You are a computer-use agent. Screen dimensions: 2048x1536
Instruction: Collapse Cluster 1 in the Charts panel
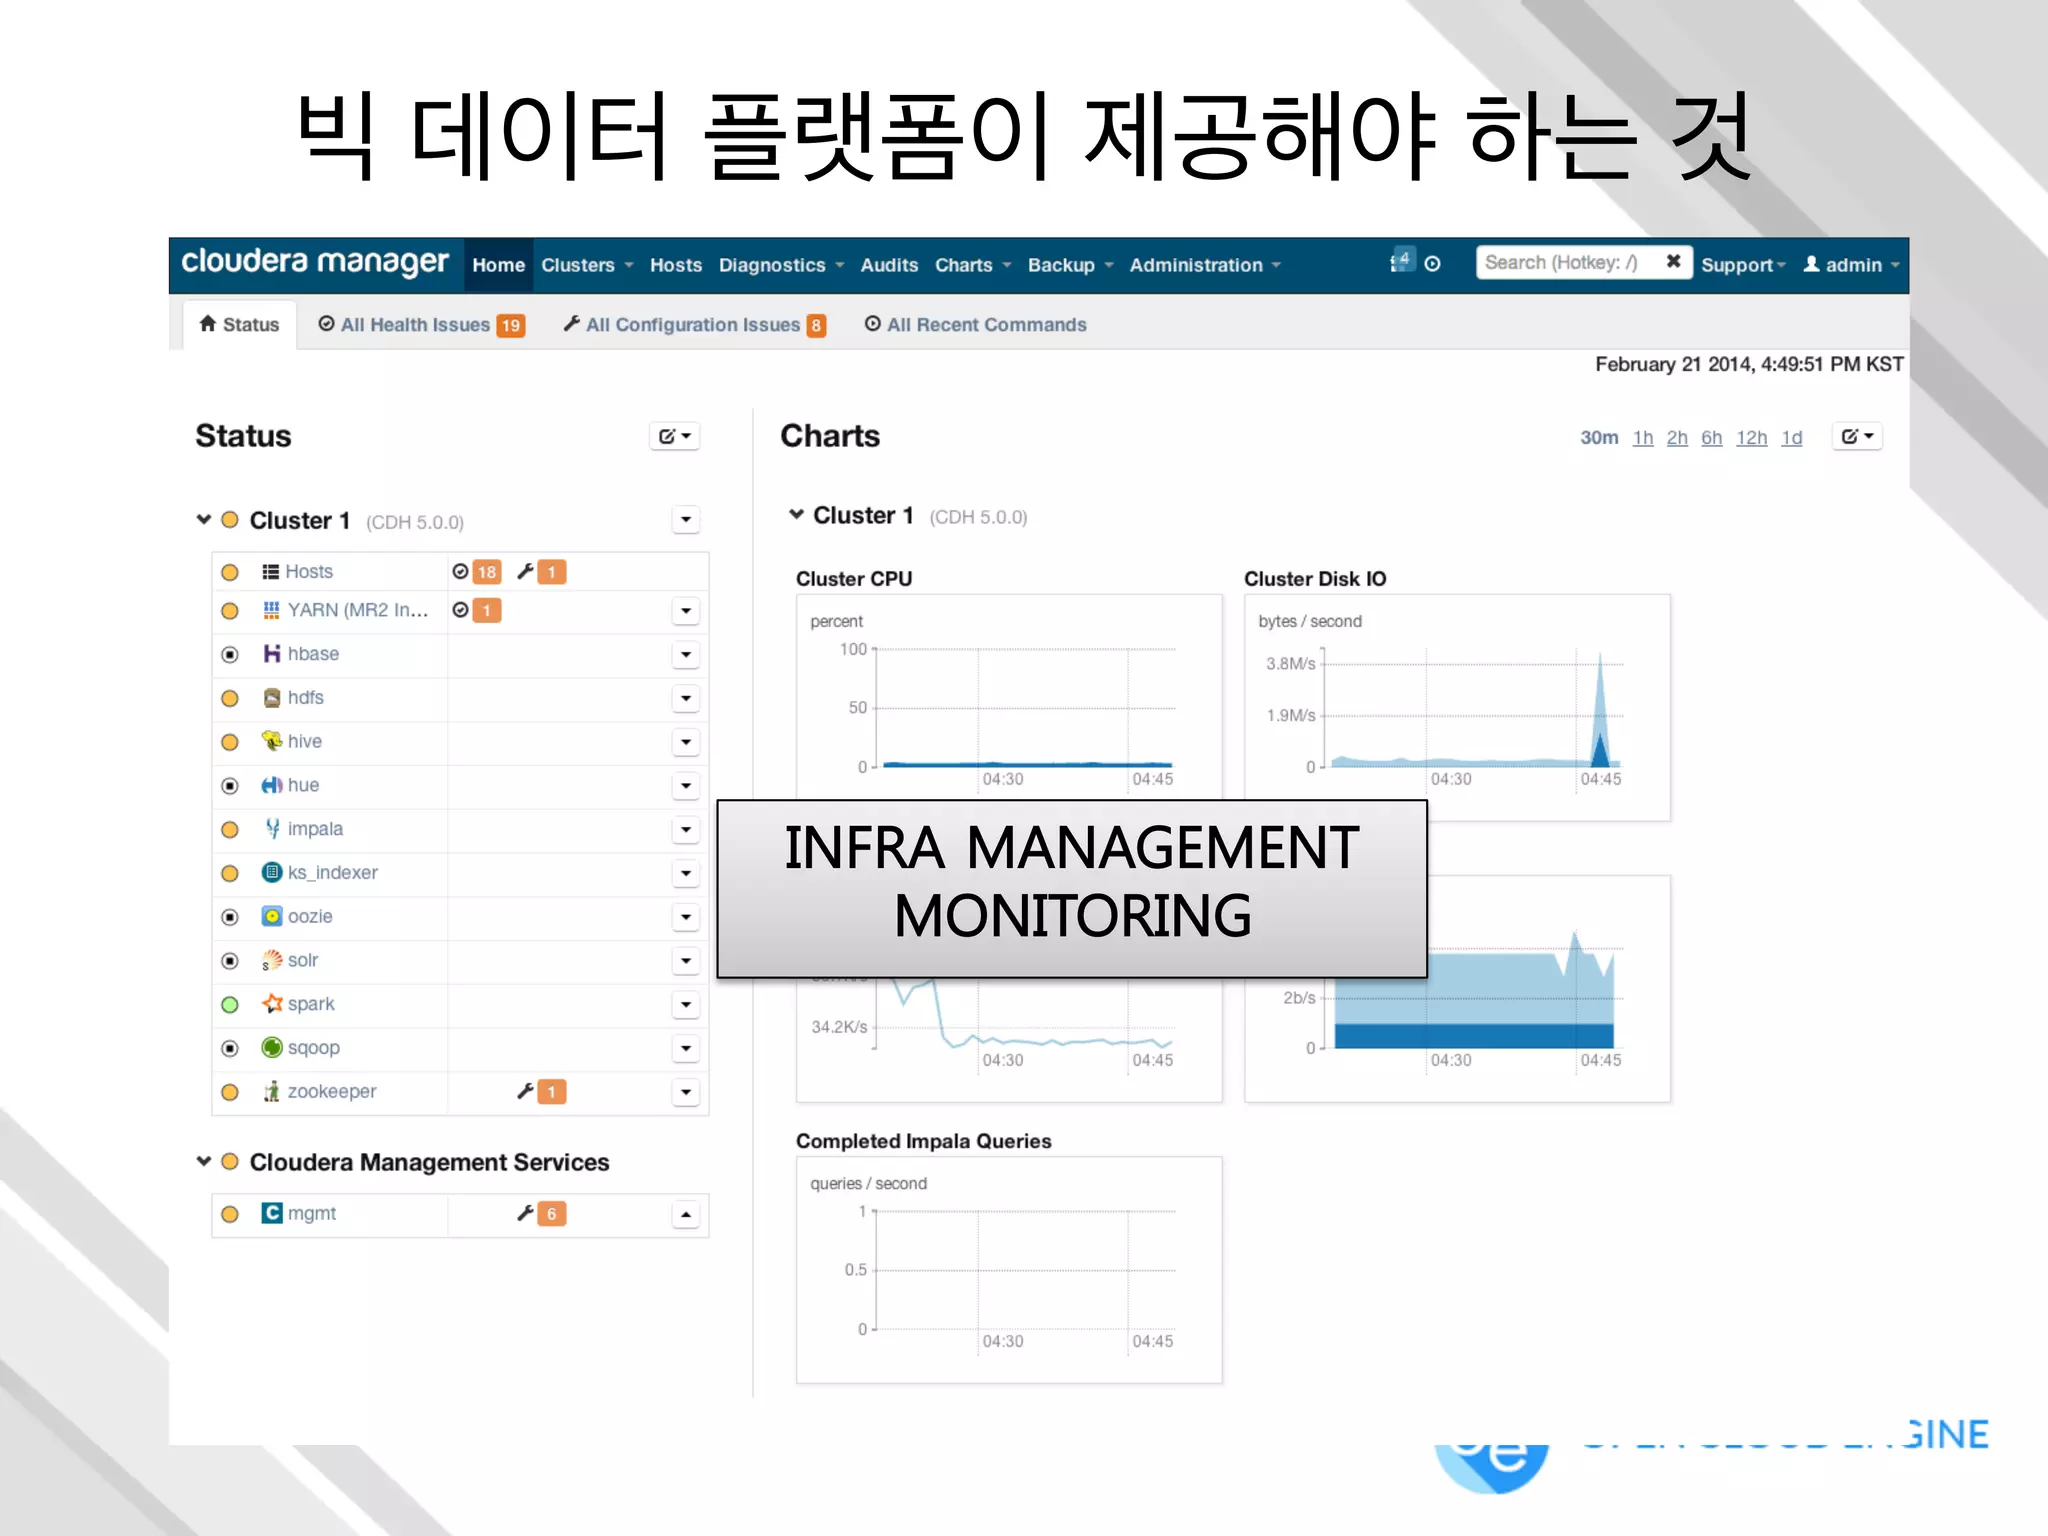click(x=797, y=515)
